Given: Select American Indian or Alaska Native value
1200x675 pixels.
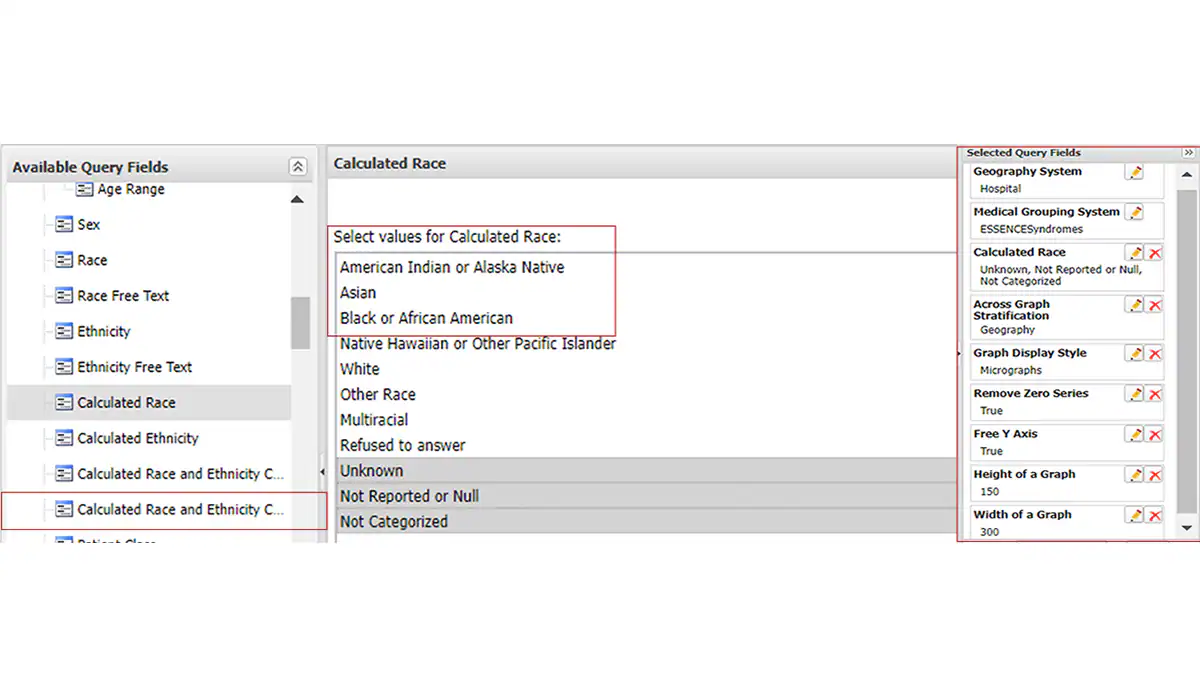Looking at the screenshot, I should point(450,267).
